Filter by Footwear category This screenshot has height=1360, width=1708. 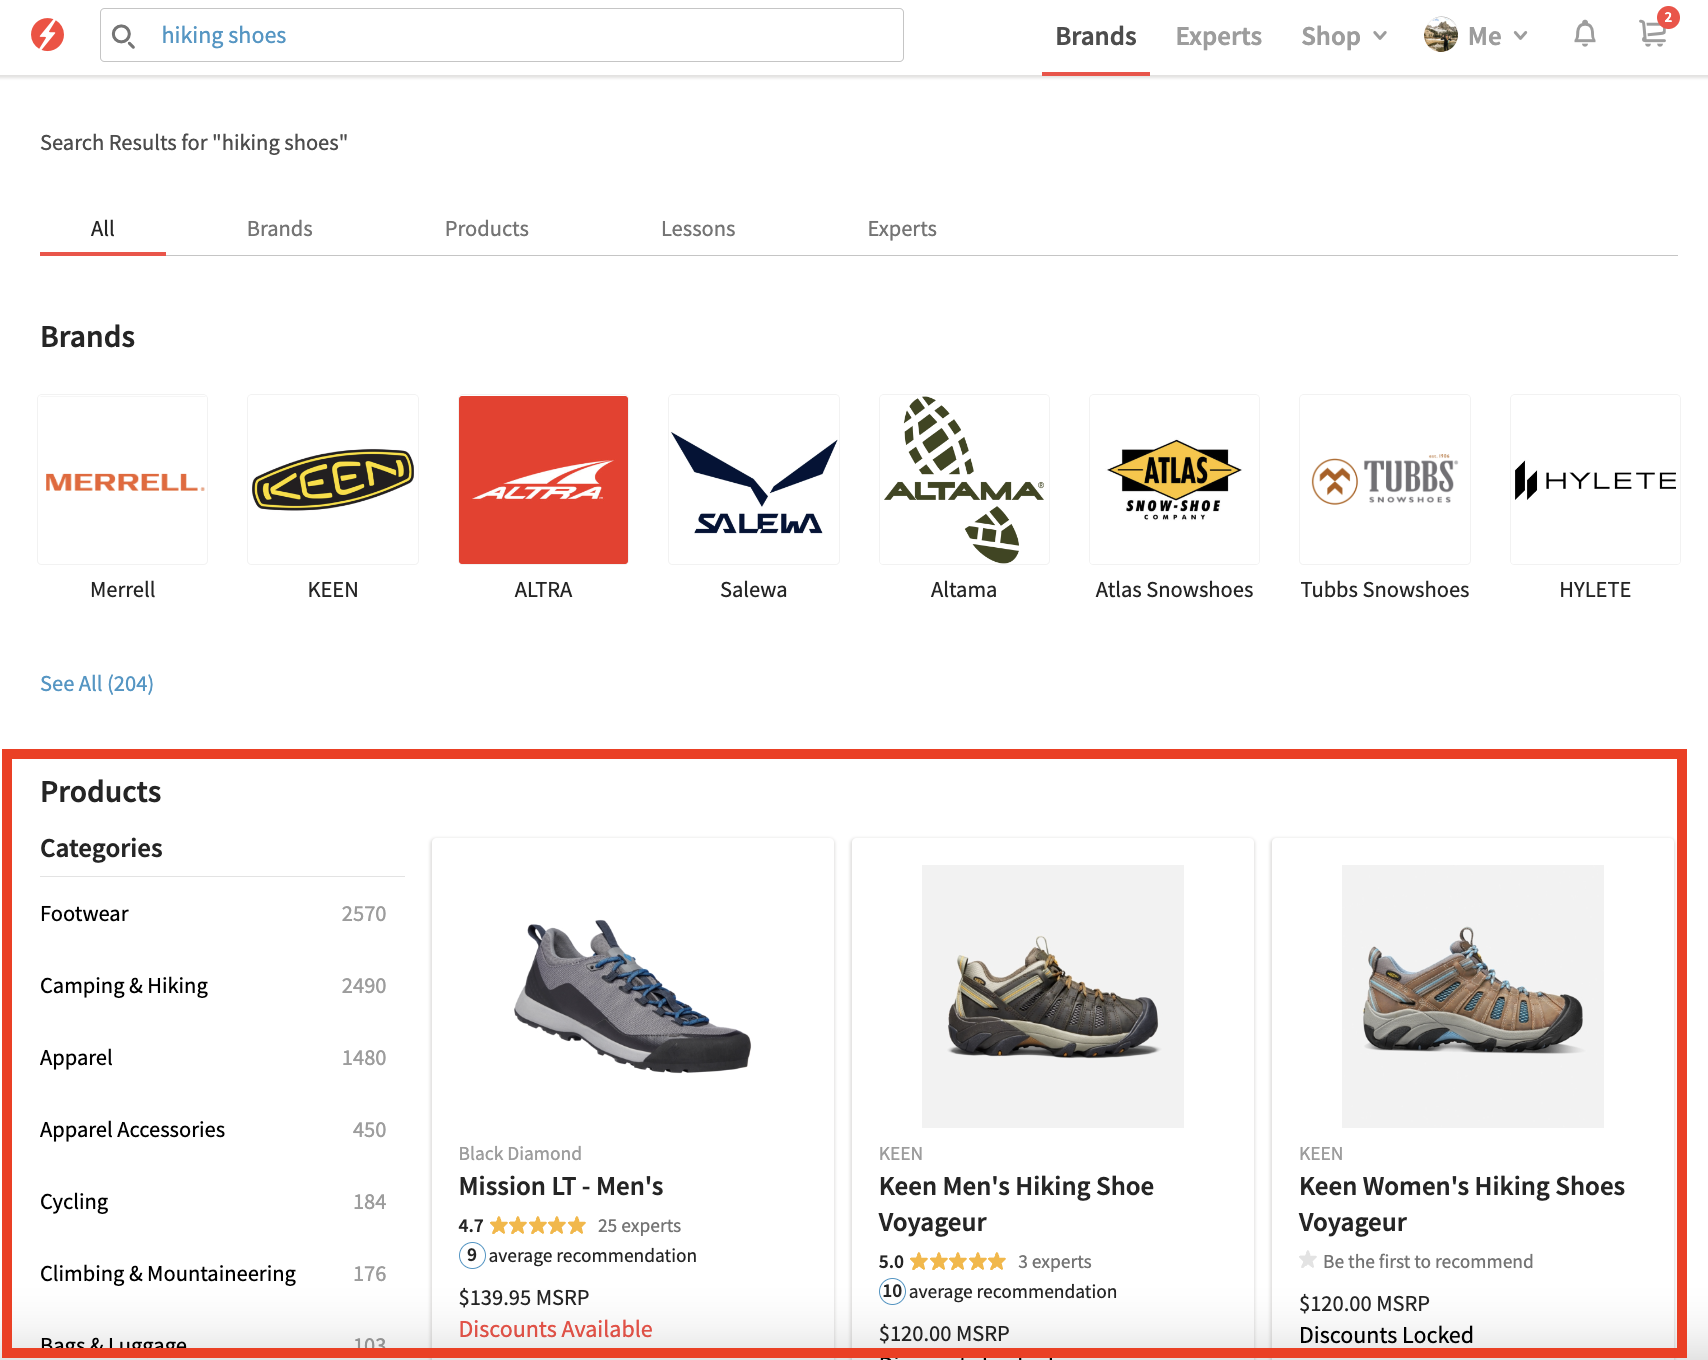click(x=213, y=914)
